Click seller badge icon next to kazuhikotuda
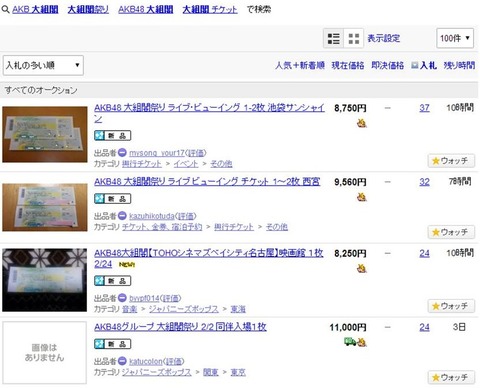The height and width of the screenshot is (388, 480). point(122,216)
